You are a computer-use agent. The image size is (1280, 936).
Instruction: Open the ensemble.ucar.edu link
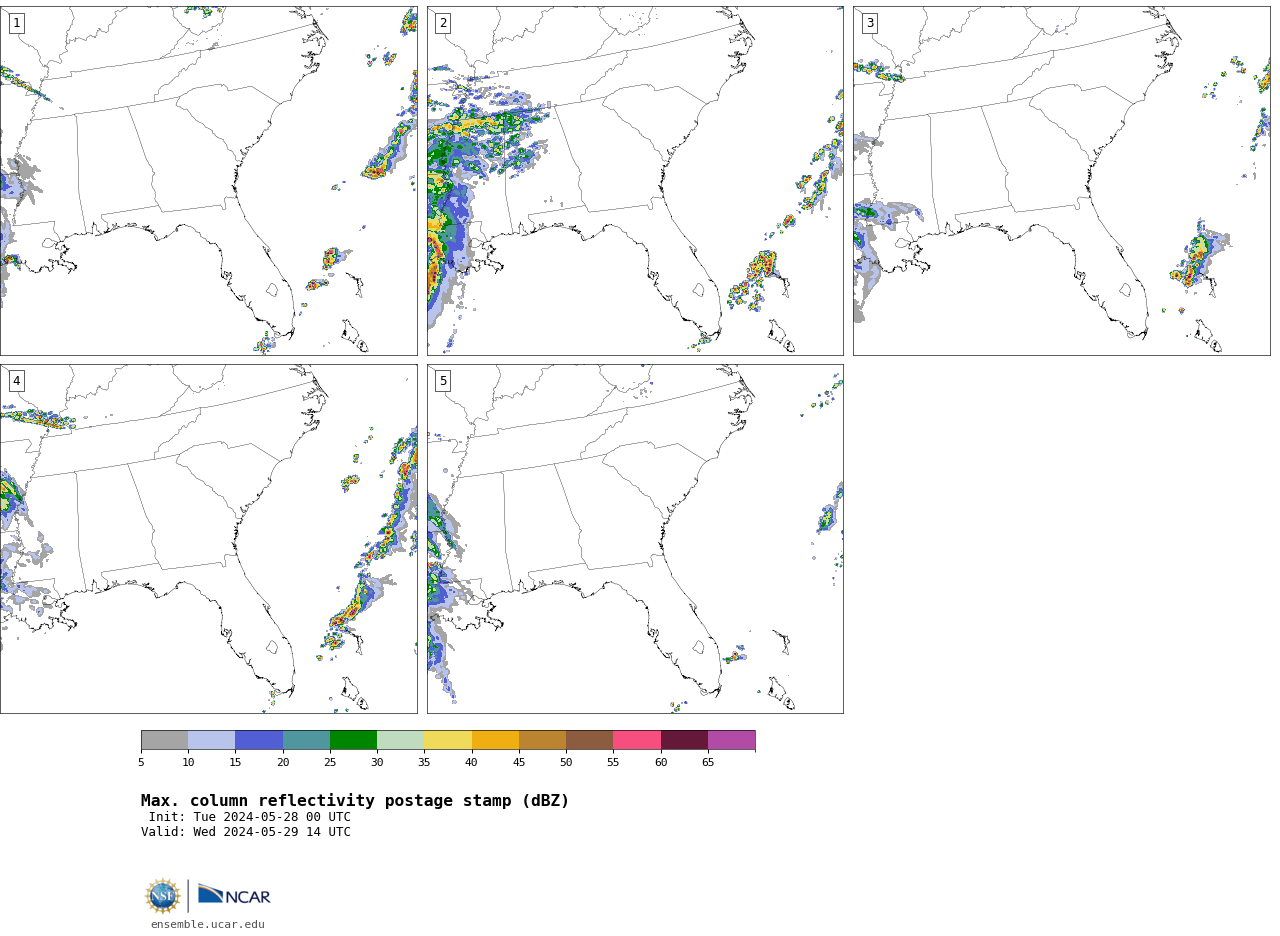[x=208, y=925]
